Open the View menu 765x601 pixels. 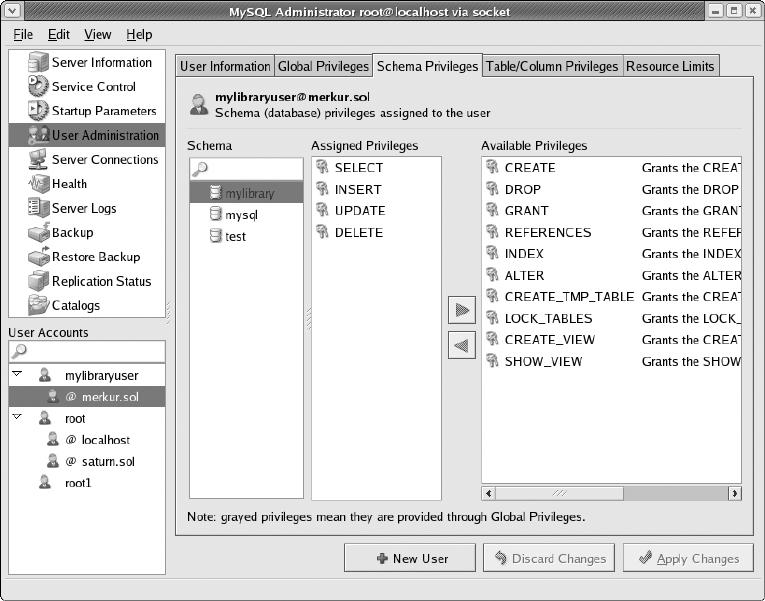(98, 35)
